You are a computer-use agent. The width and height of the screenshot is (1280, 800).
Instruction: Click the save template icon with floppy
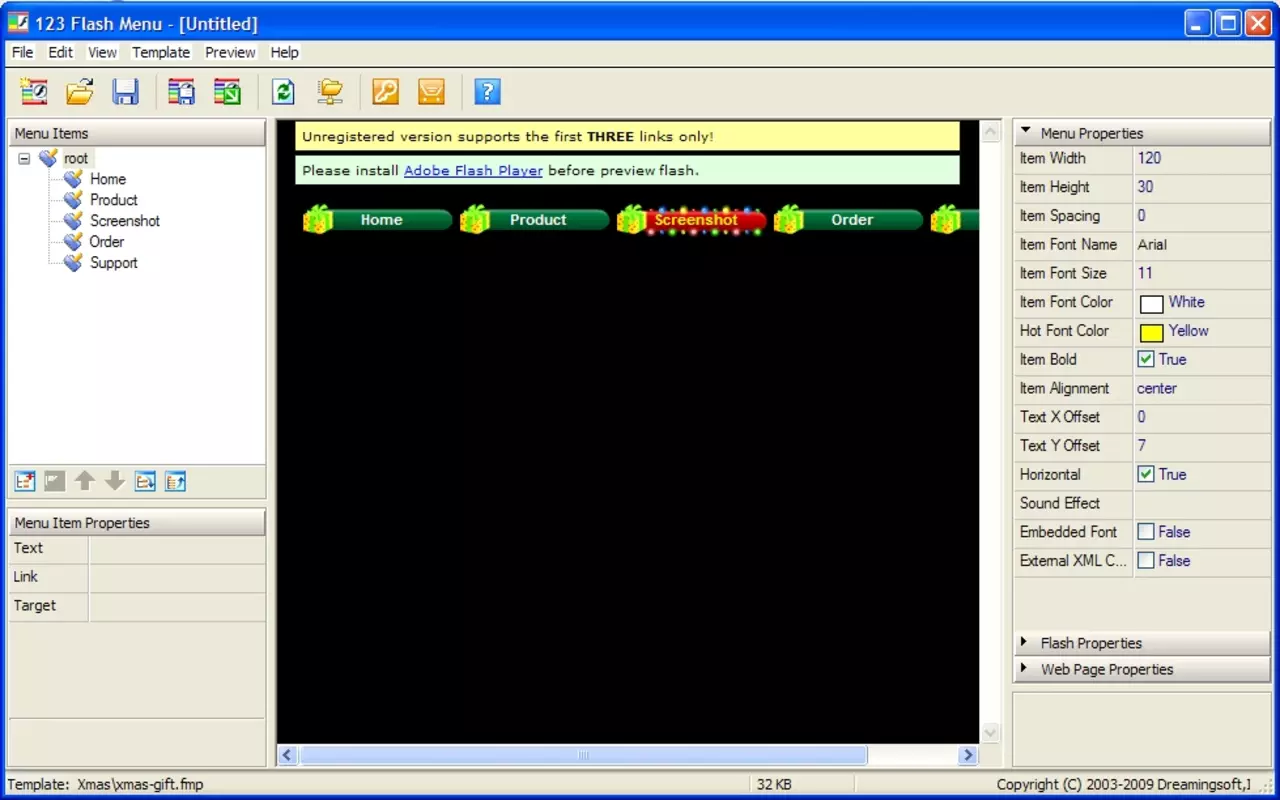(x=181, y=92)
